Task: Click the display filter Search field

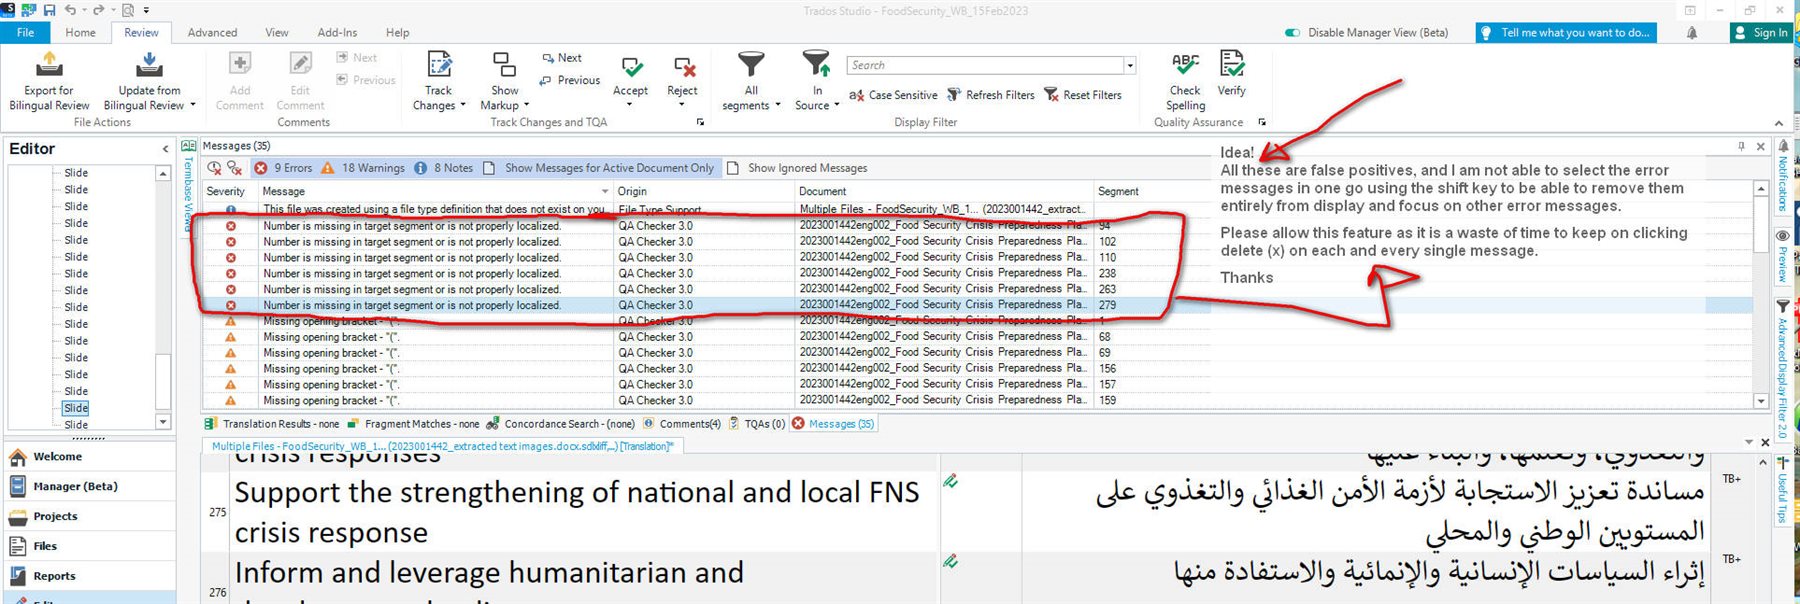Action: (x=986, y=65)
